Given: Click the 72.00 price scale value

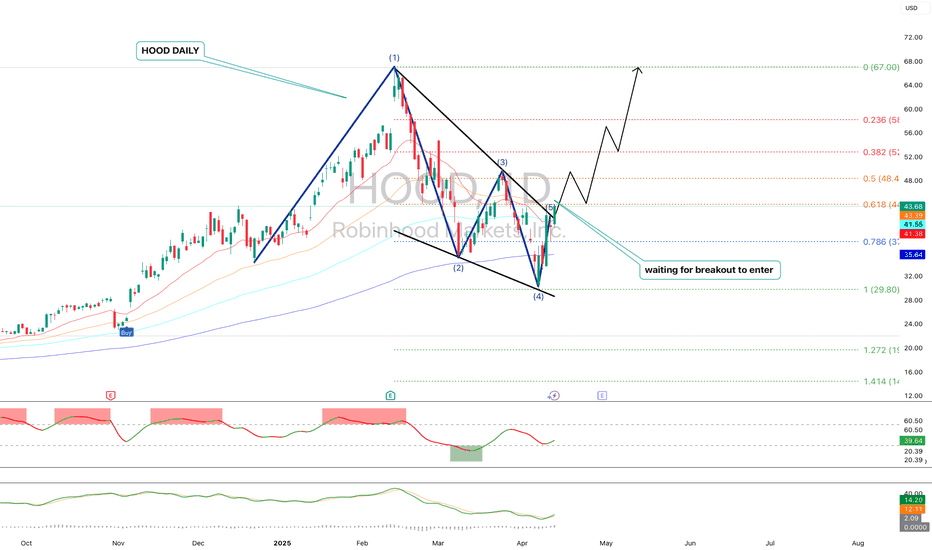Looking at the screenshot, I should (x=913, y=37).
